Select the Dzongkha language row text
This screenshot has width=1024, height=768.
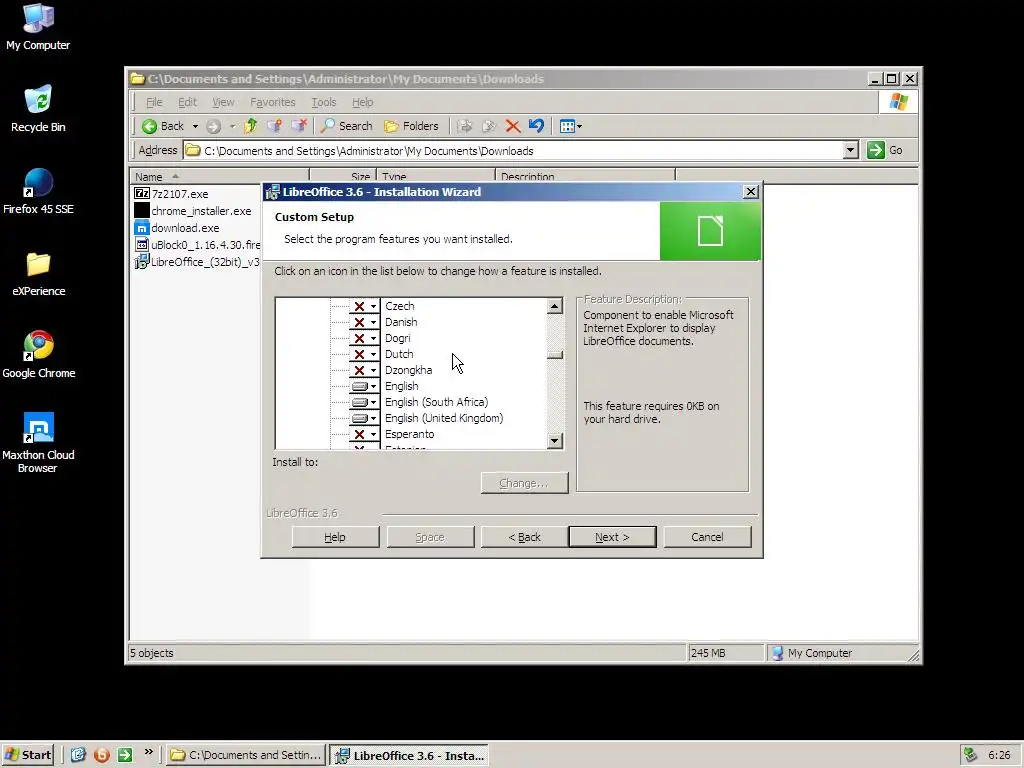click(408, 370)
